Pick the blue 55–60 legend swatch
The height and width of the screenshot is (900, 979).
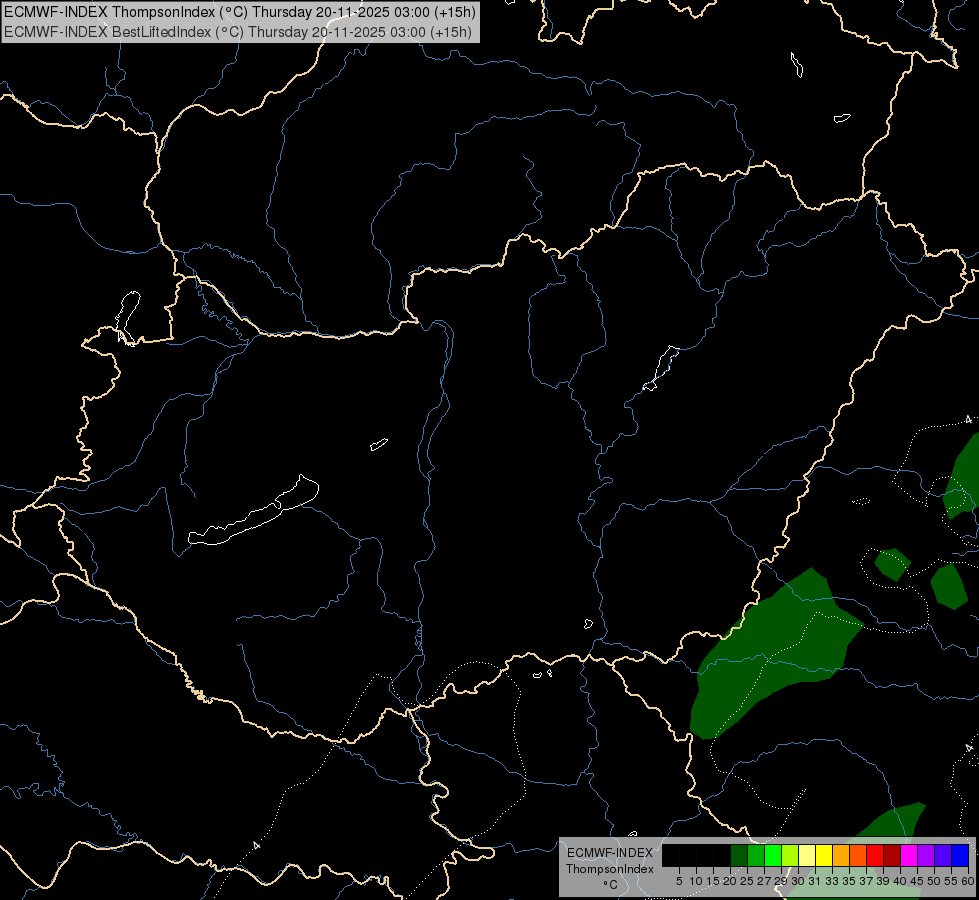(x=960, y=856)
